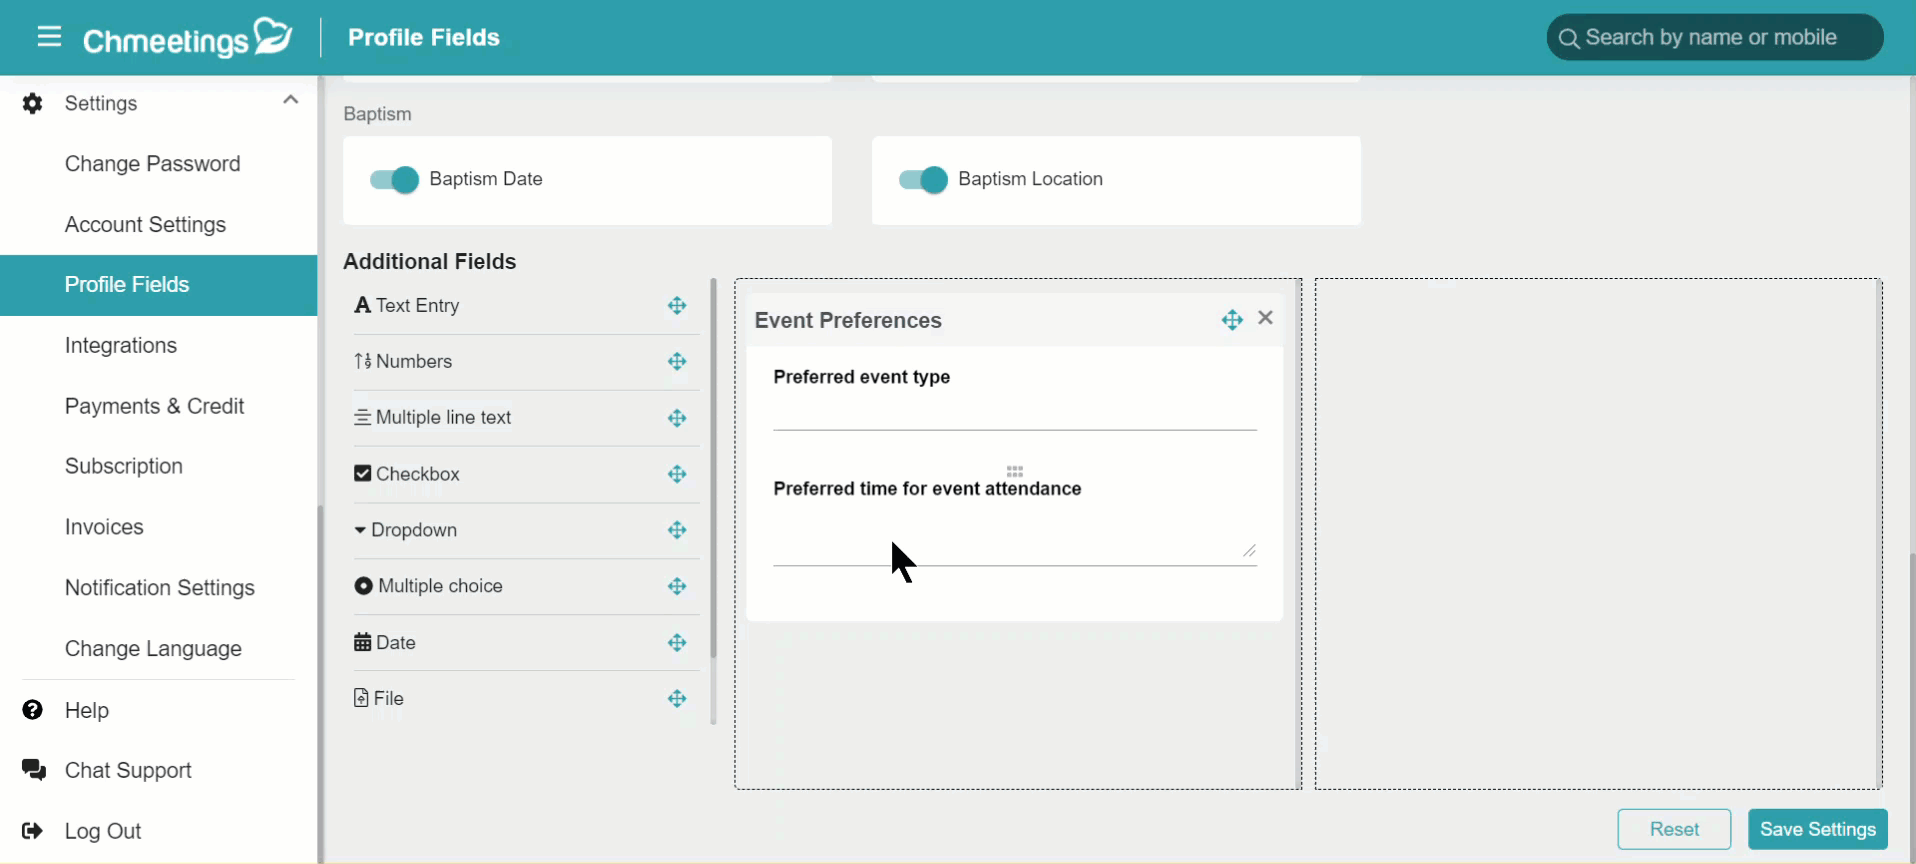Screen dimensions: 1916x864
Task: Click the move handle for Dropdown field
Action: 677,530
